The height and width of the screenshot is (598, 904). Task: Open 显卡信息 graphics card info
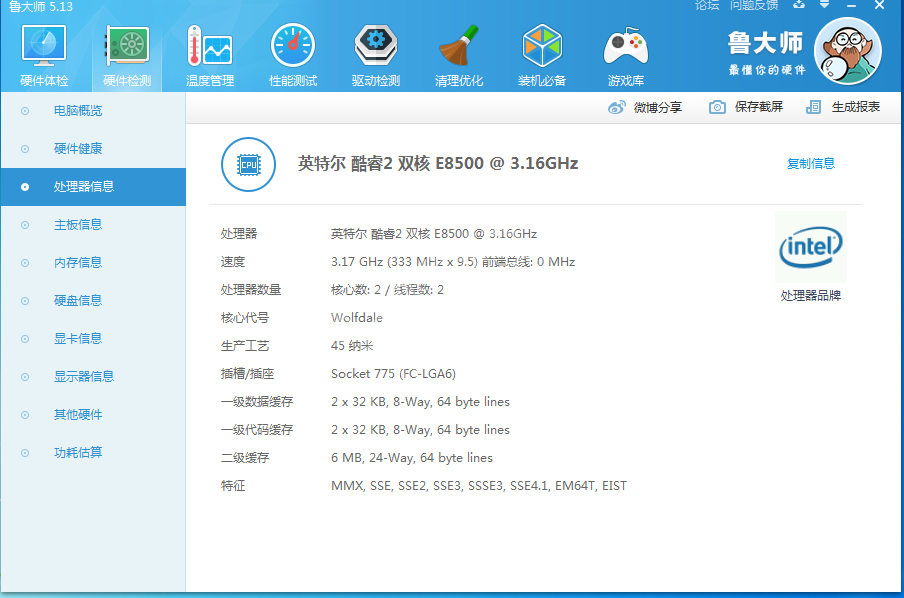click(78, 339)
